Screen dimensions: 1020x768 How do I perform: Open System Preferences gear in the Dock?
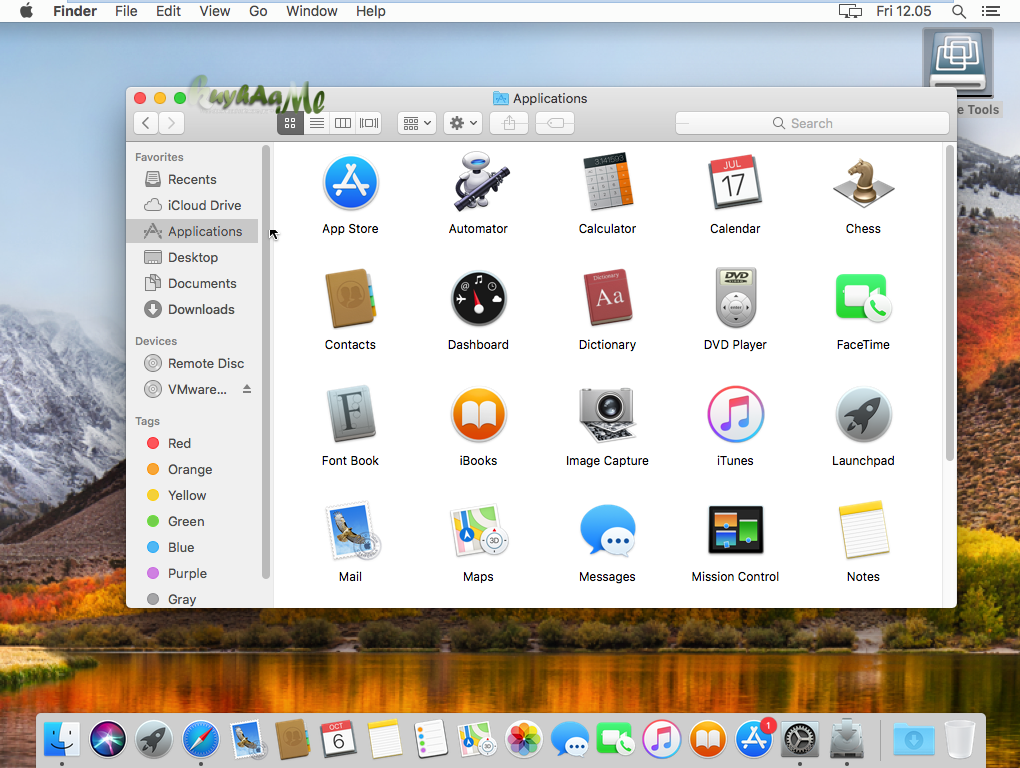click(x=799, y=739)
